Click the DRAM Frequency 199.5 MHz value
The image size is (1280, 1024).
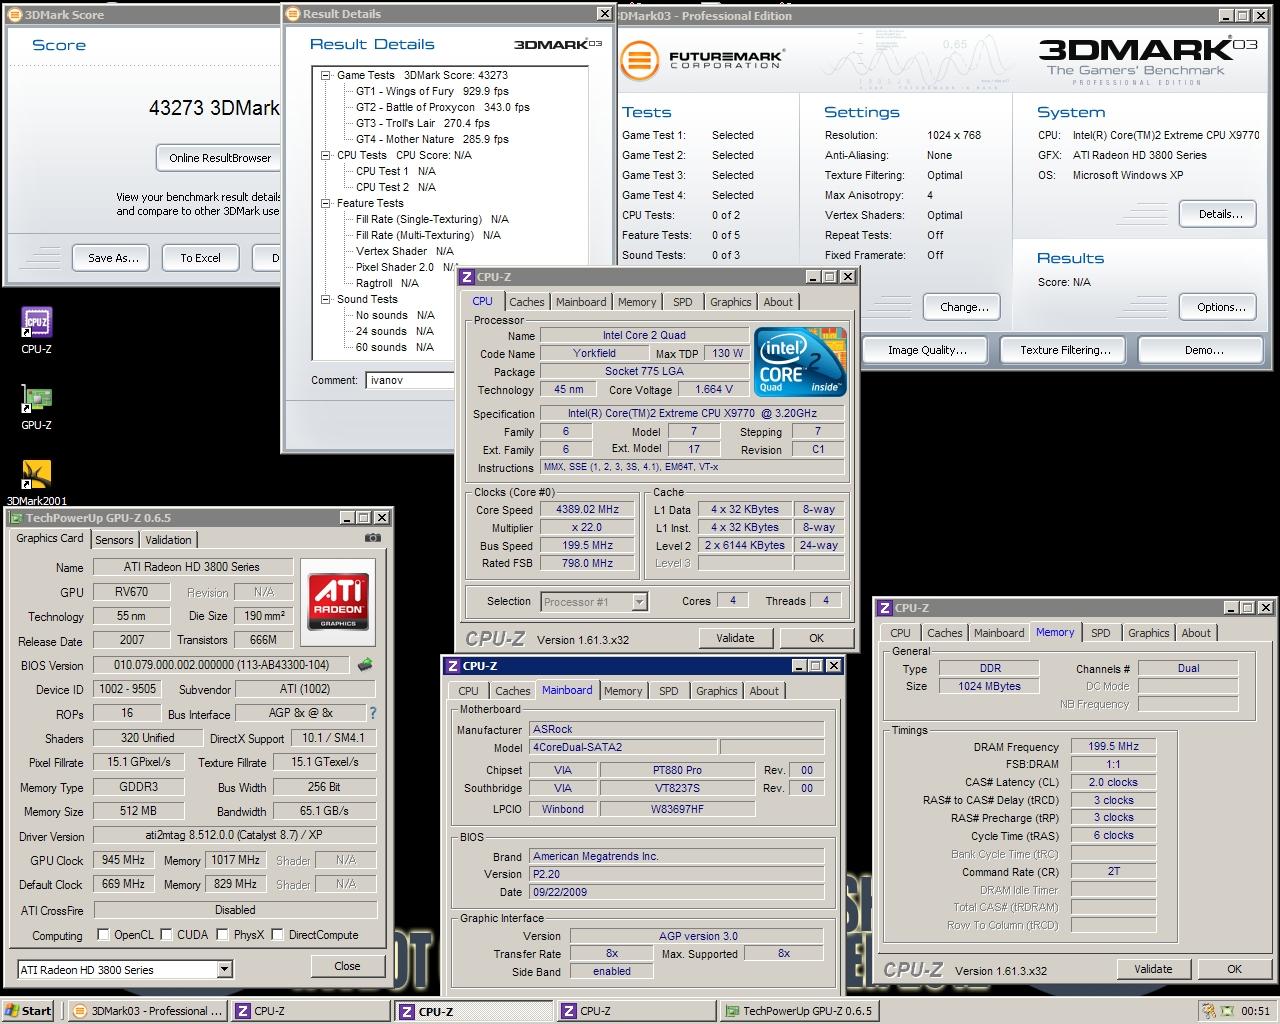point(1113,746)
